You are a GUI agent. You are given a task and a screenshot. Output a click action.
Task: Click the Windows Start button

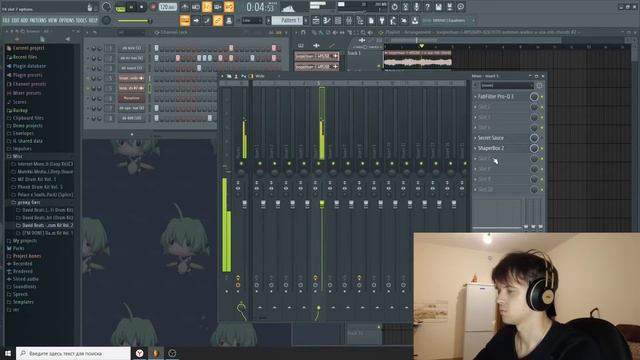click(8, 353)
